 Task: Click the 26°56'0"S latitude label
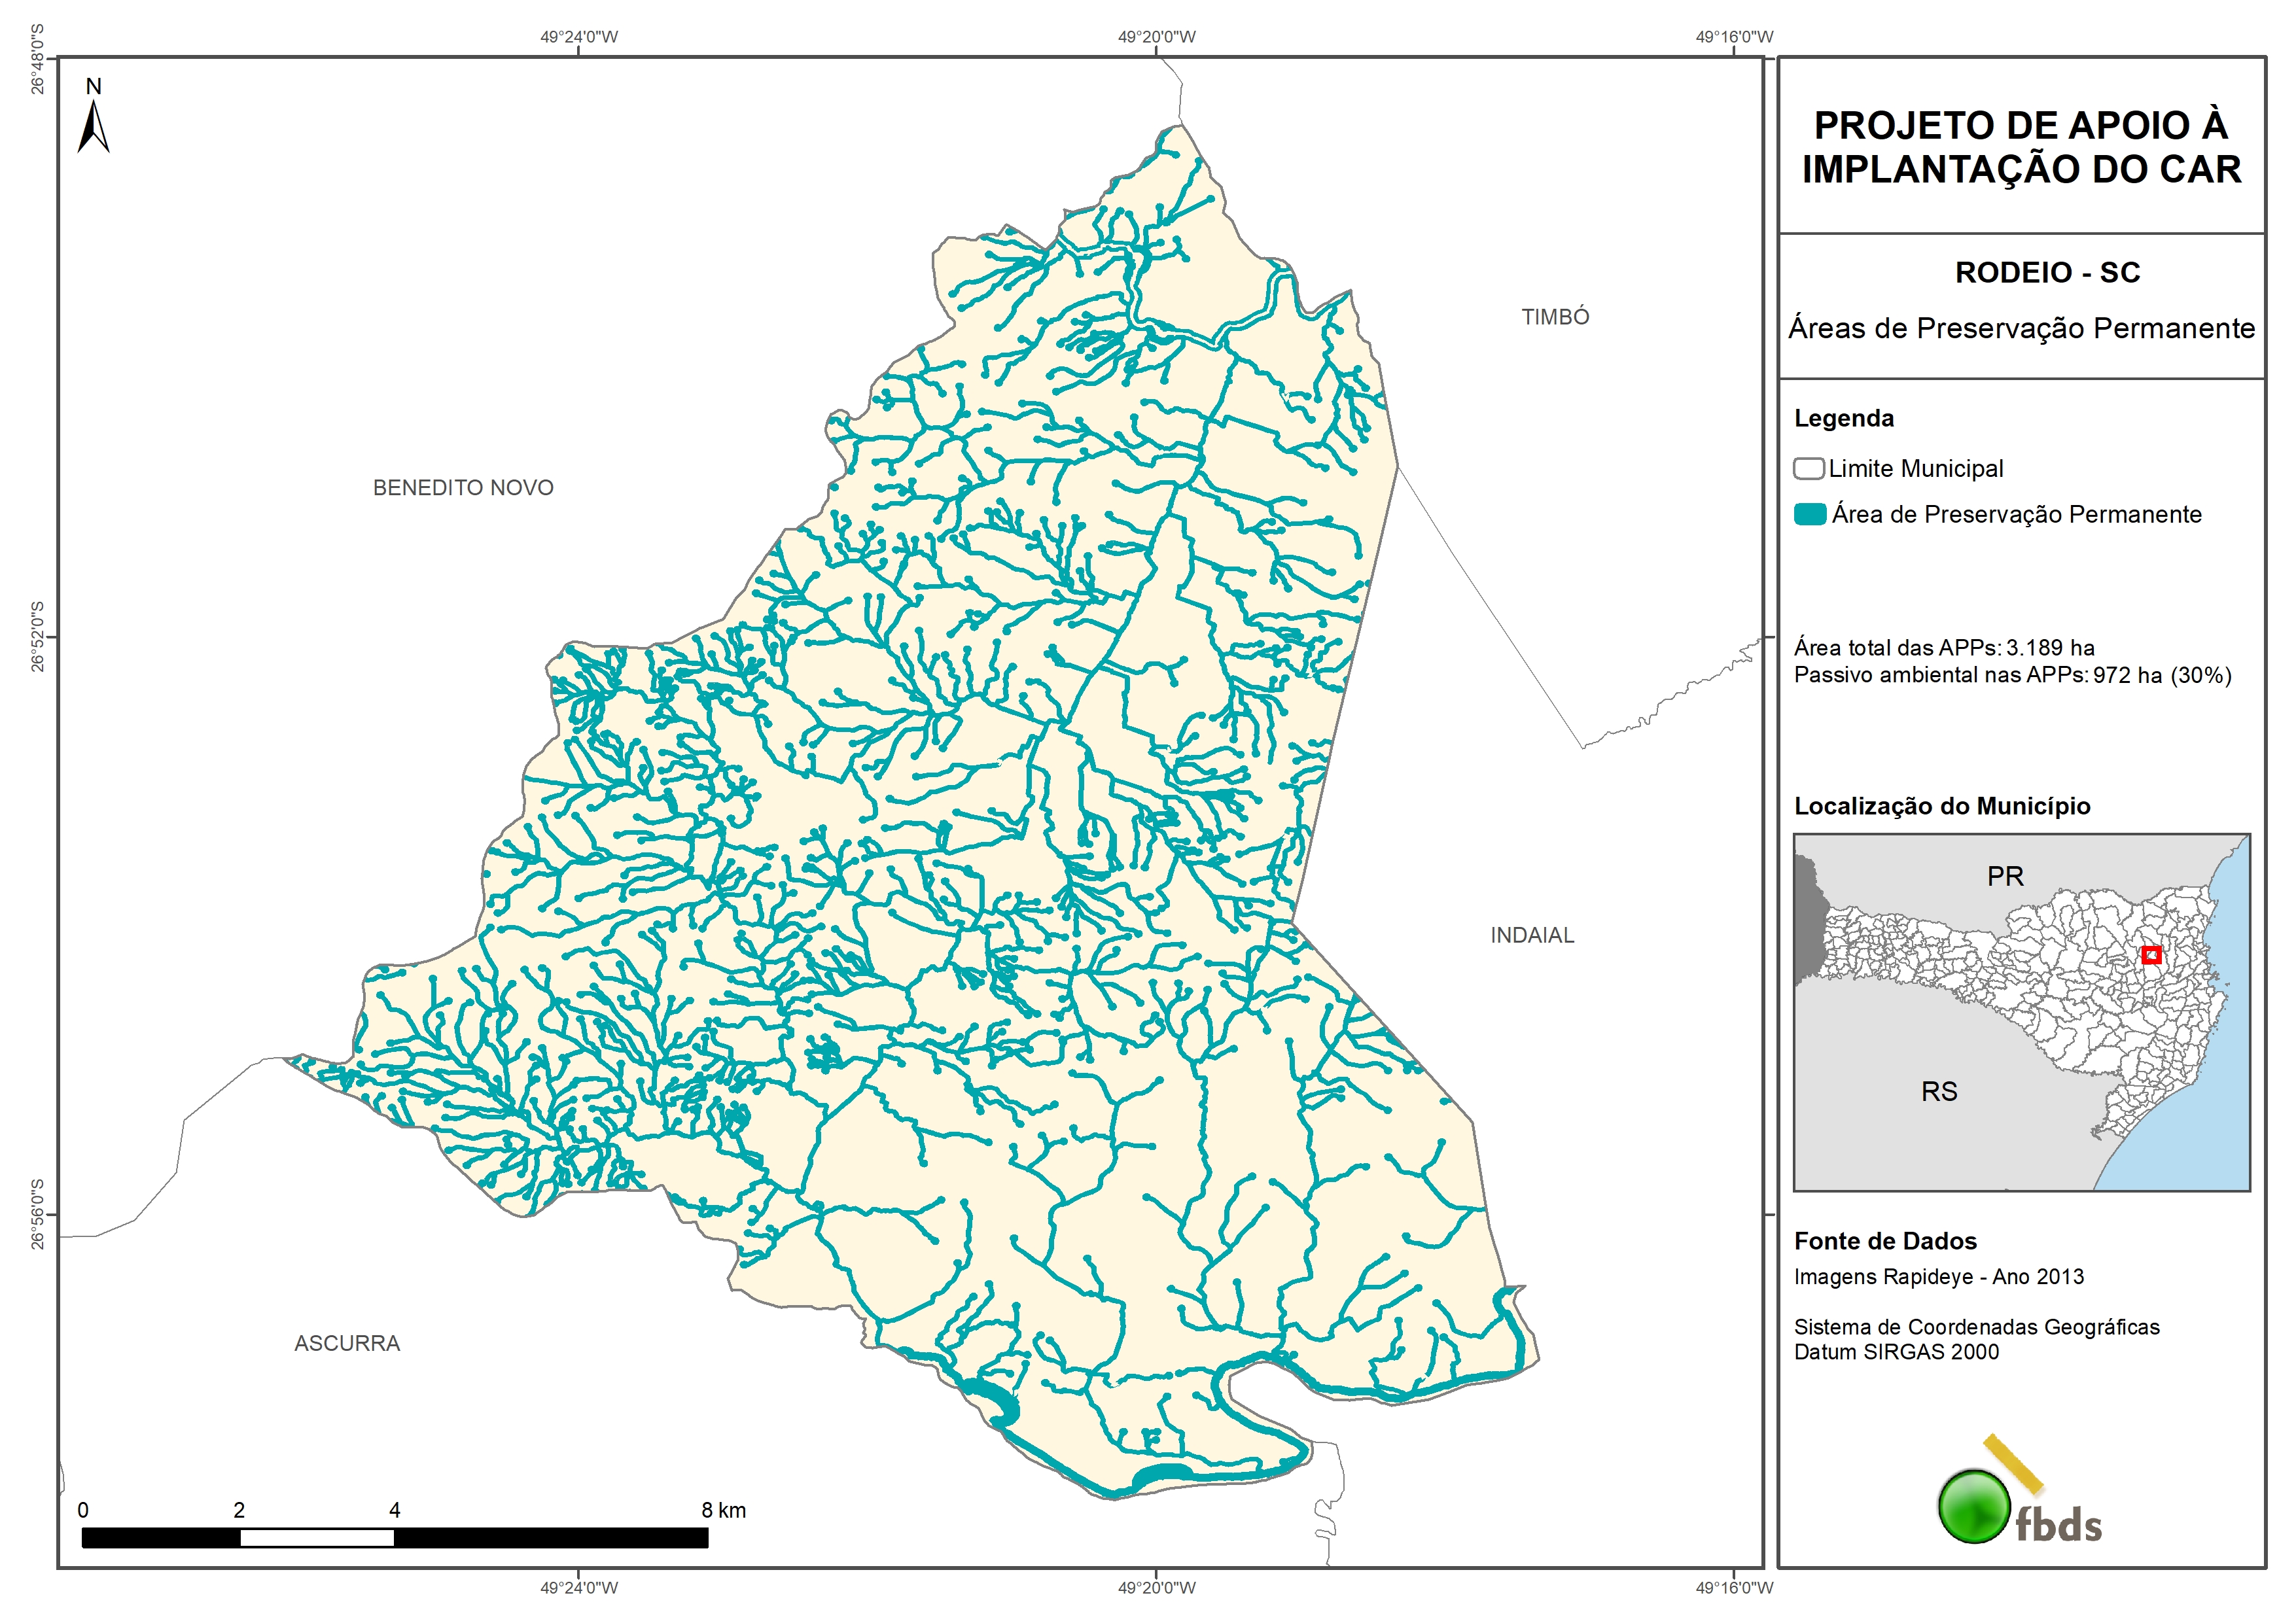tap(37, 1214)
